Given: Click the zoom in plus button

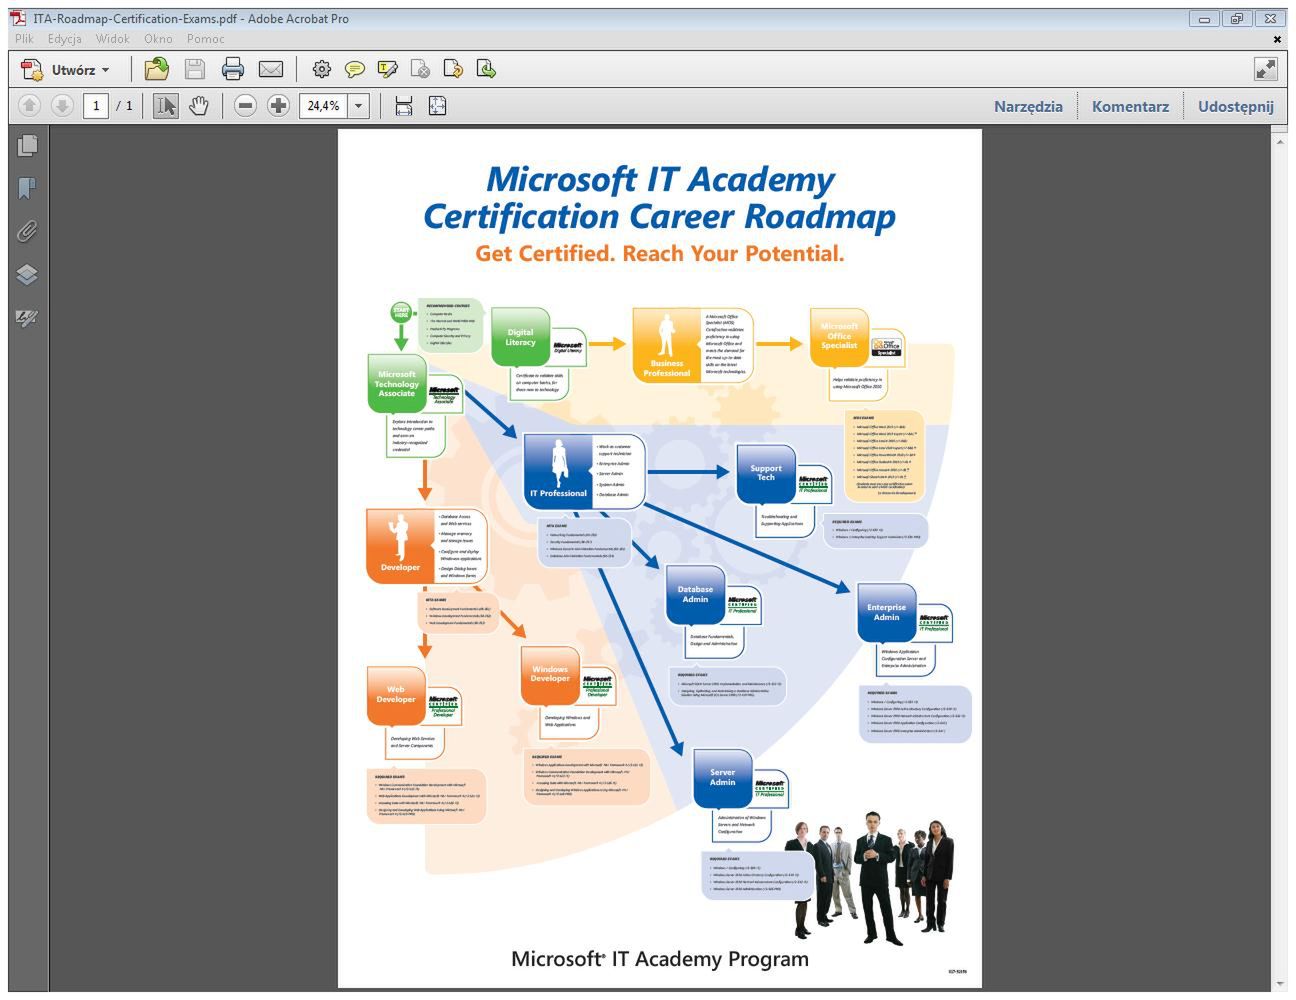Looking at the screenshot, I should coord(279,105).
